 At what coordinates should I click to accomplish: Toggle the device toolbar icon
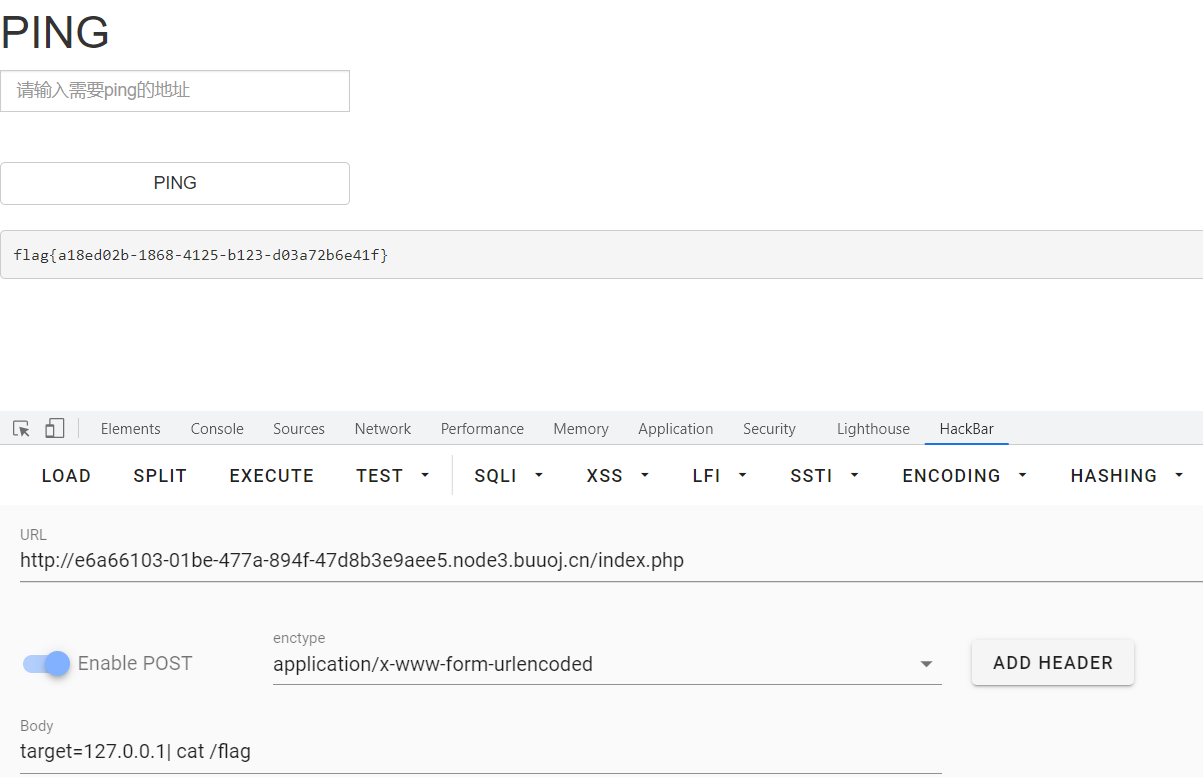pyautogui.click(x=54, y=429)
